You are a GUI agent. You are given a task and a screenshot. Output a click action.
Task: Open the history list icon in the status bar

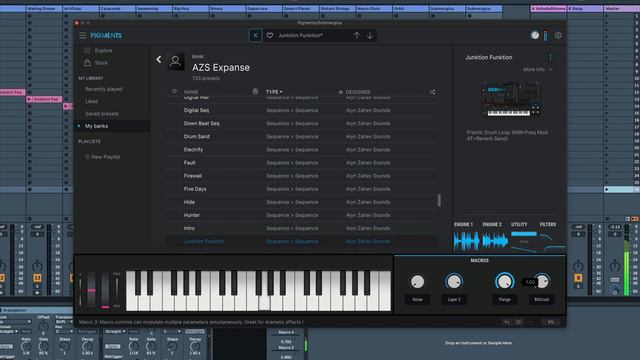point(518,322)
